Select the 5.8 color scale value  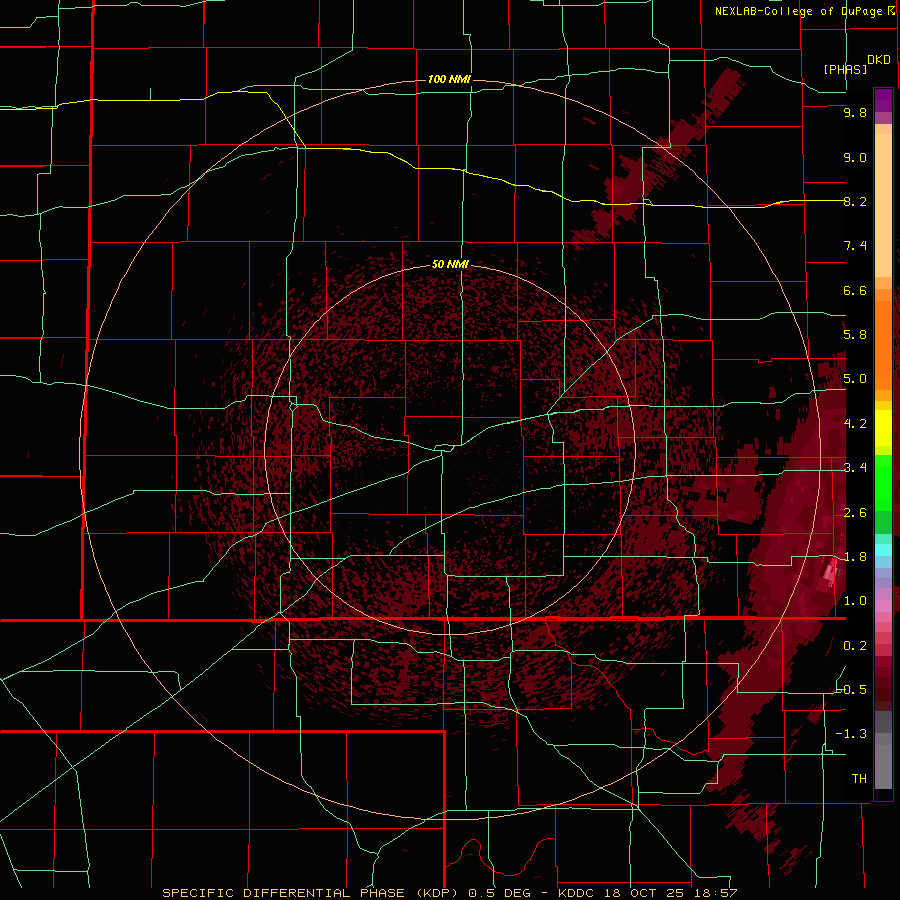[855, 335]
